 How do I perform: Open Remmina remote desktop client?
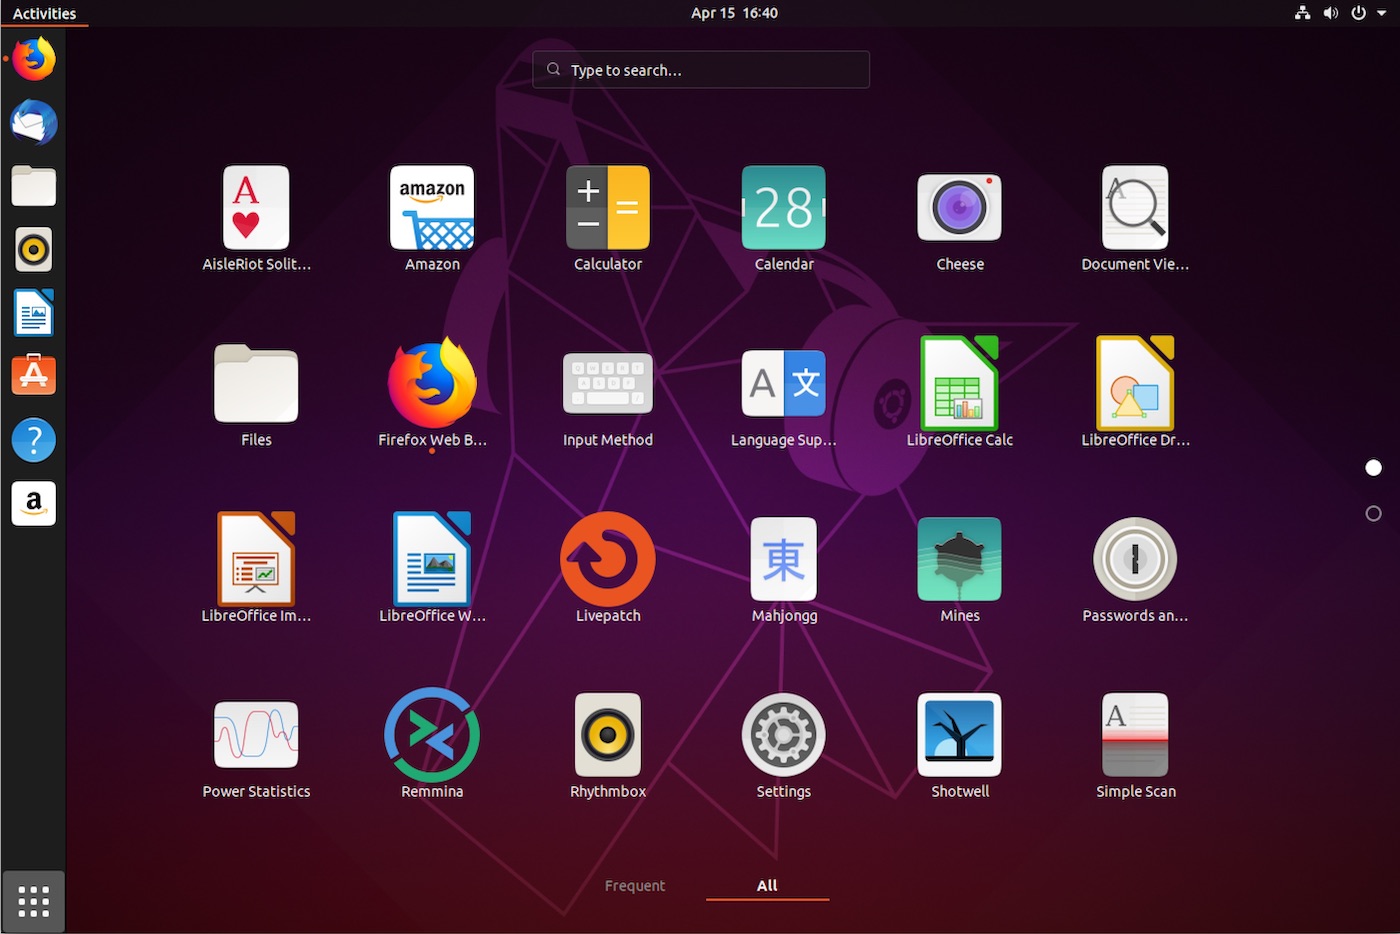[432, 735]
